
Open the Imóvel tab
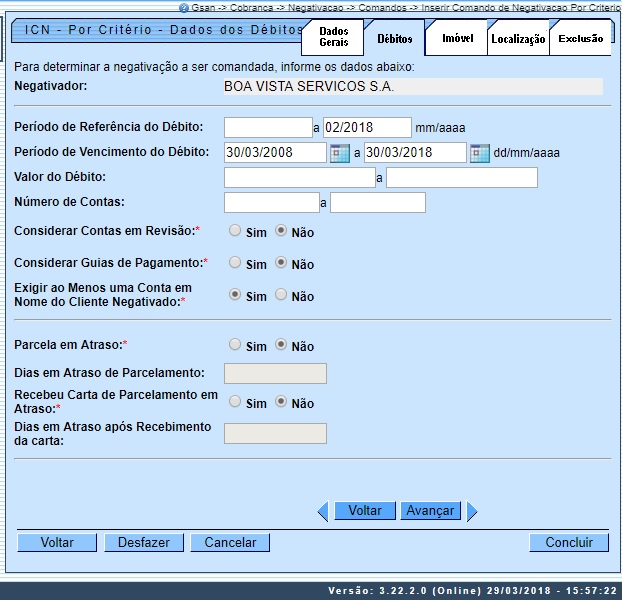tap(457, 39)
